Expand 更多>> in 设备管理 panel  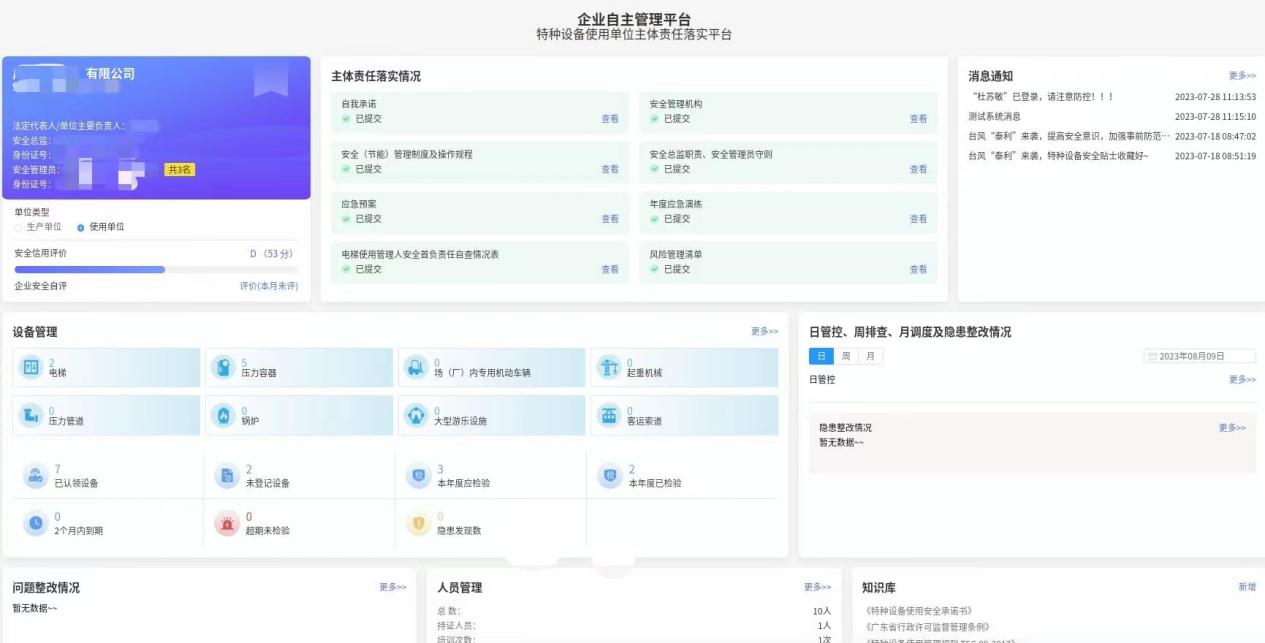[x=765, y=331]
